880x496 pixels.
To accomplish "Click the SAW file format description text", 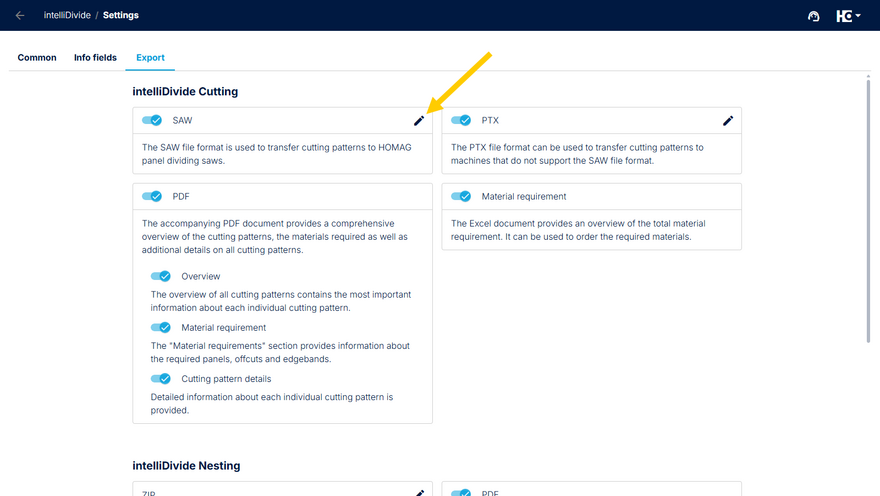I will coord(277,154).
